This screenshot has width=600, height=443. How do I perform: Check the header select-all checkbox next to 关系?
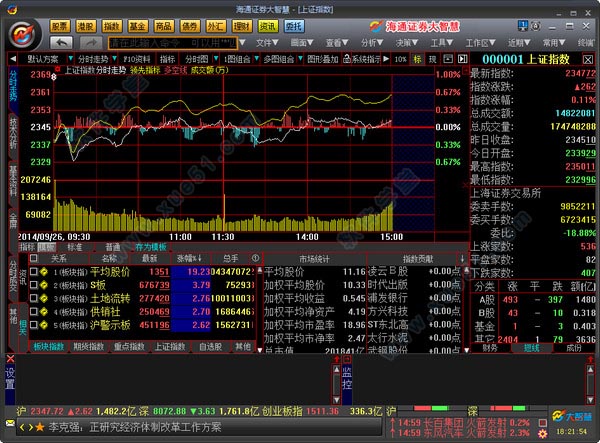(x=34, y=258)
